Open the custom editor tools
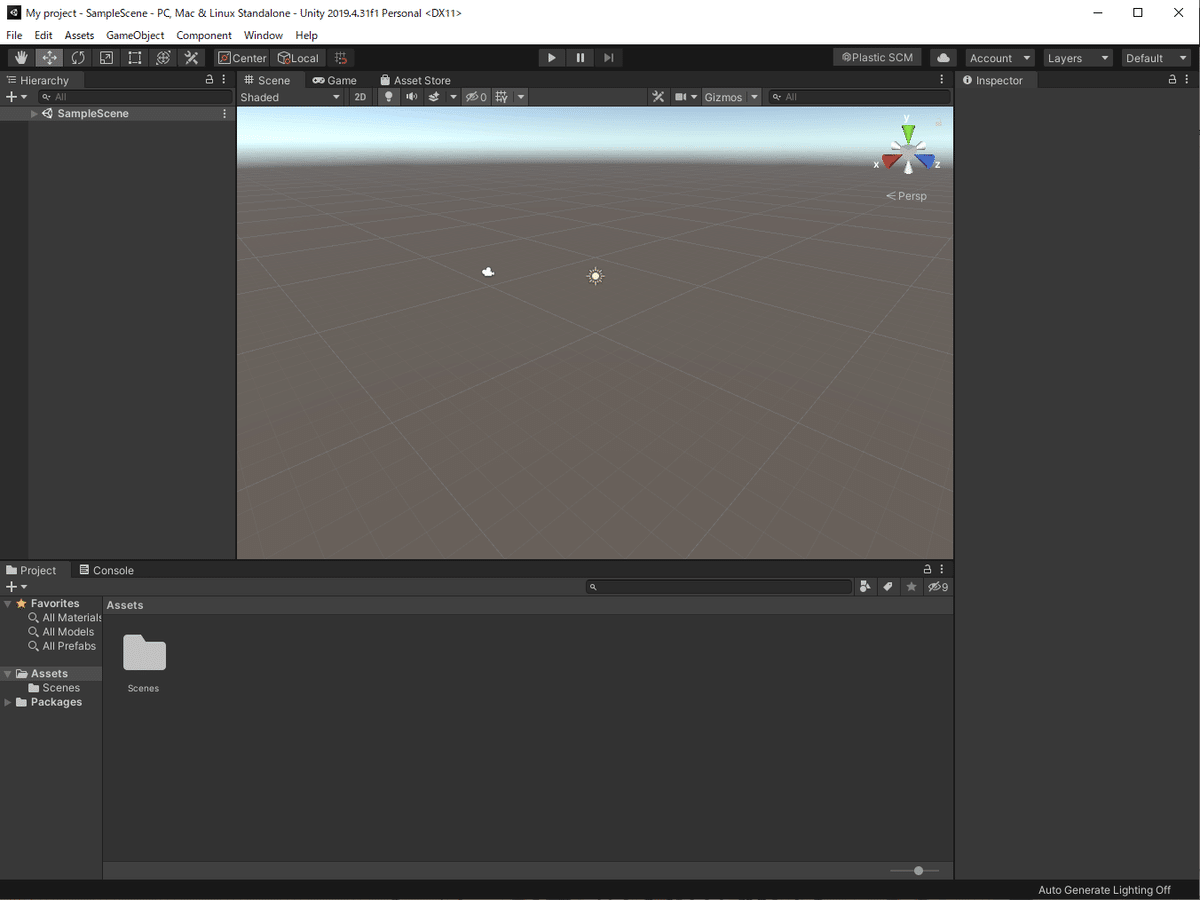This screenshot has width=1200, height=900. tap(191, 58)
